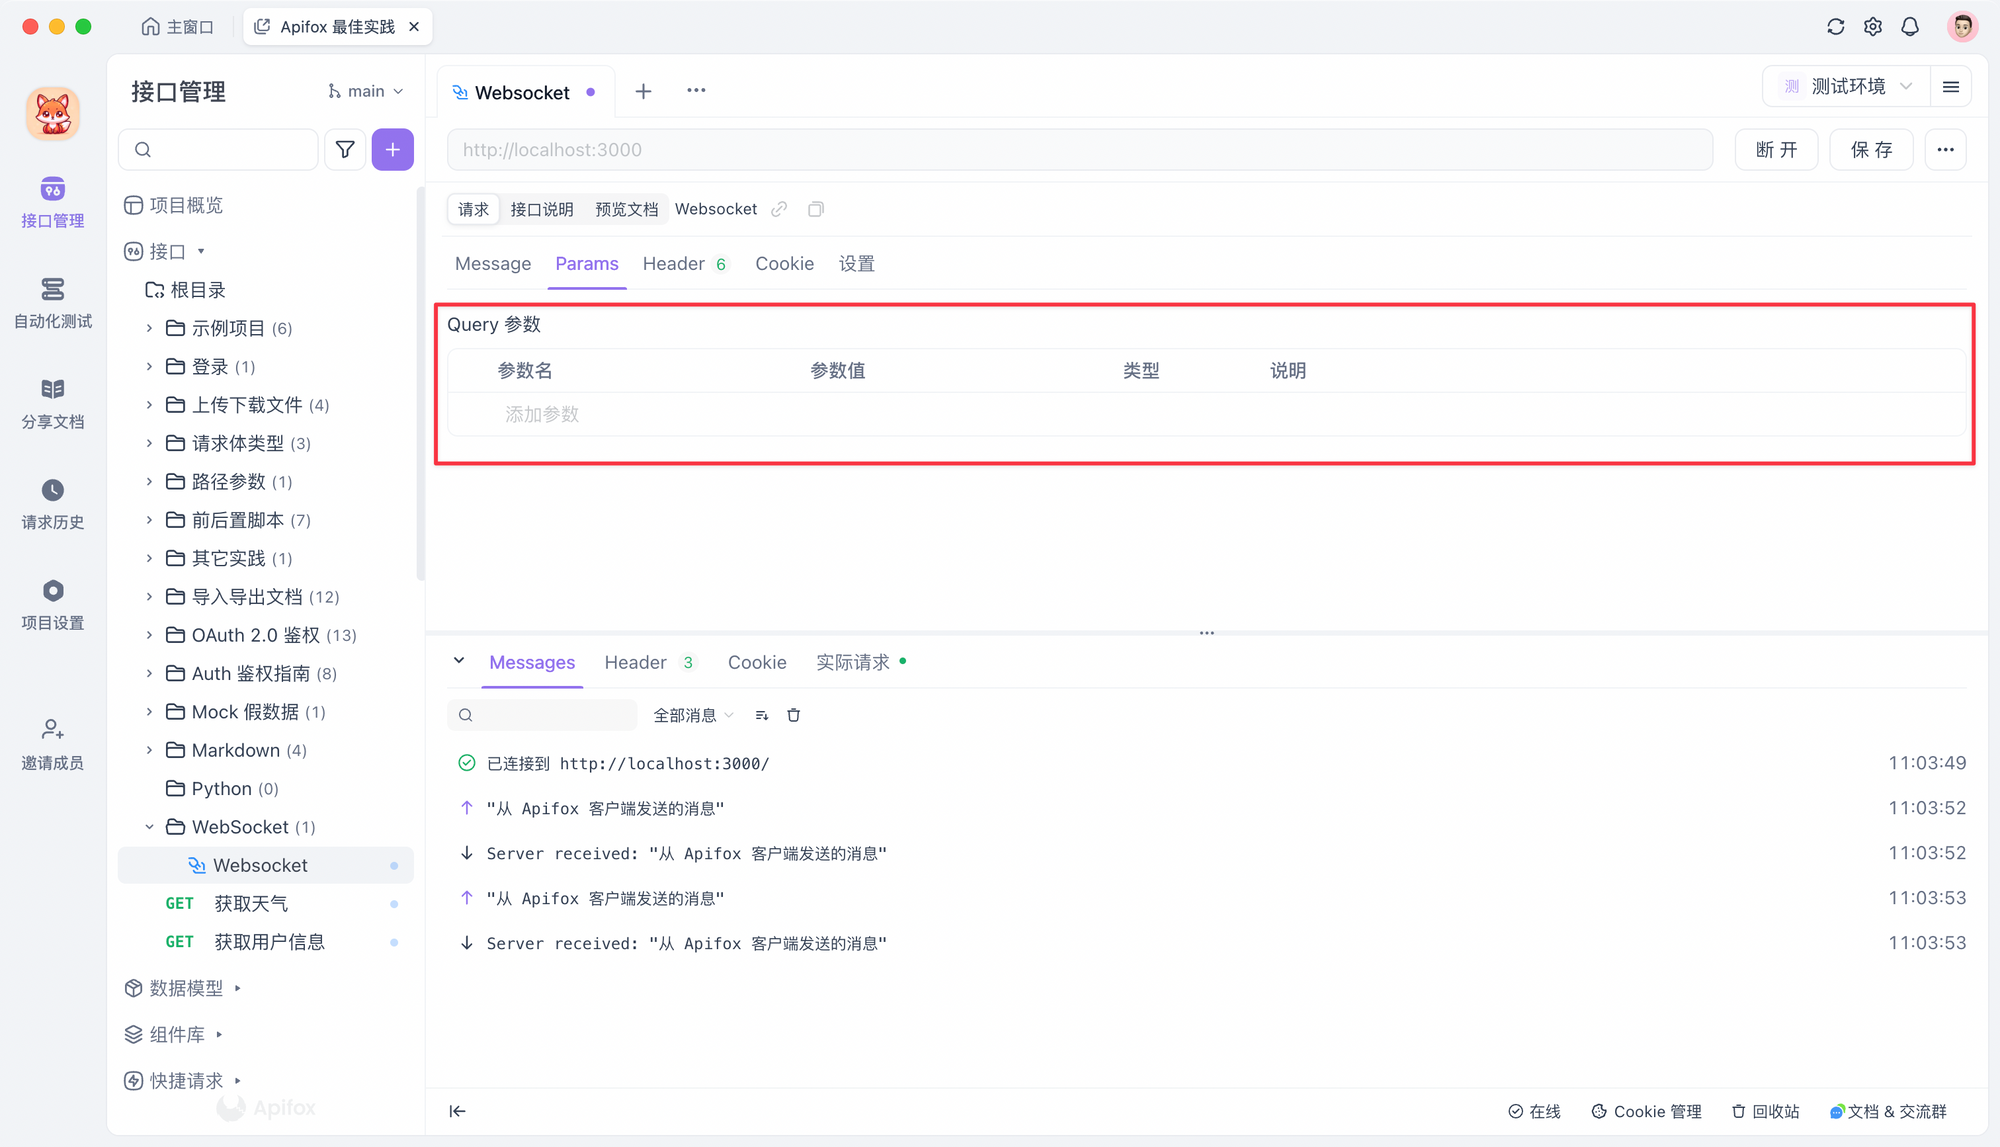
Task: Open notifications via the bell icon
Action: pos(1910,27)
